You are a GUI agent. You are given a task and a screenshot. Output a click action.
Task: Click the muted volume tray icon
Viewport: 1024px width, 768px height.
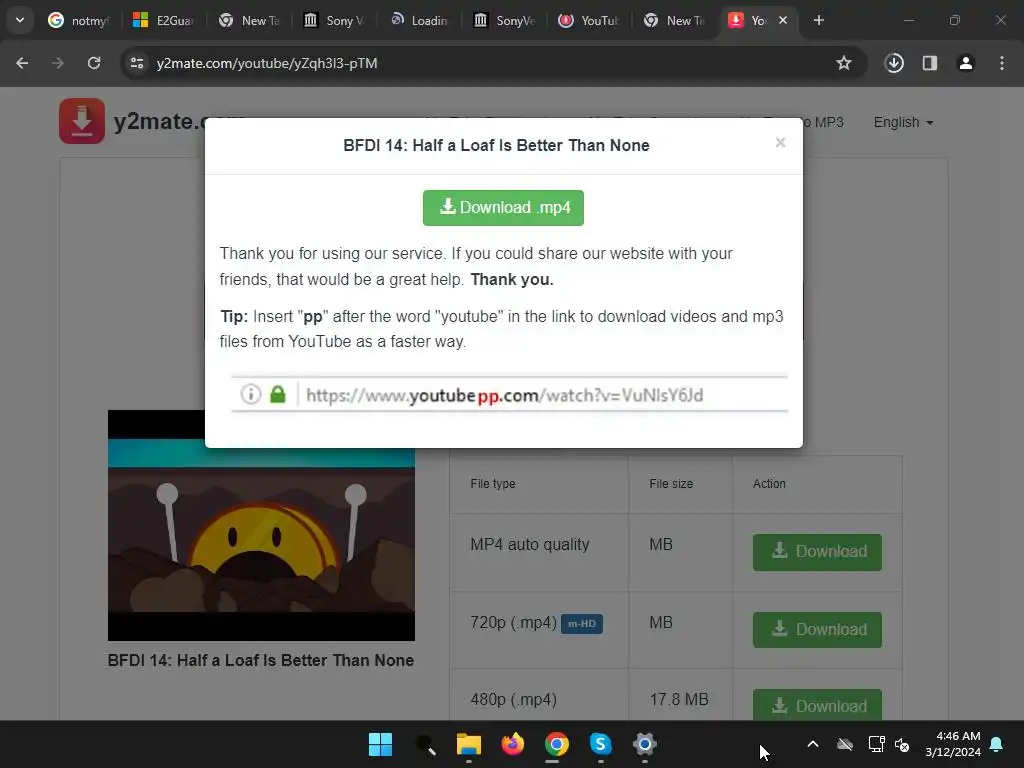(x=902, y=744)
